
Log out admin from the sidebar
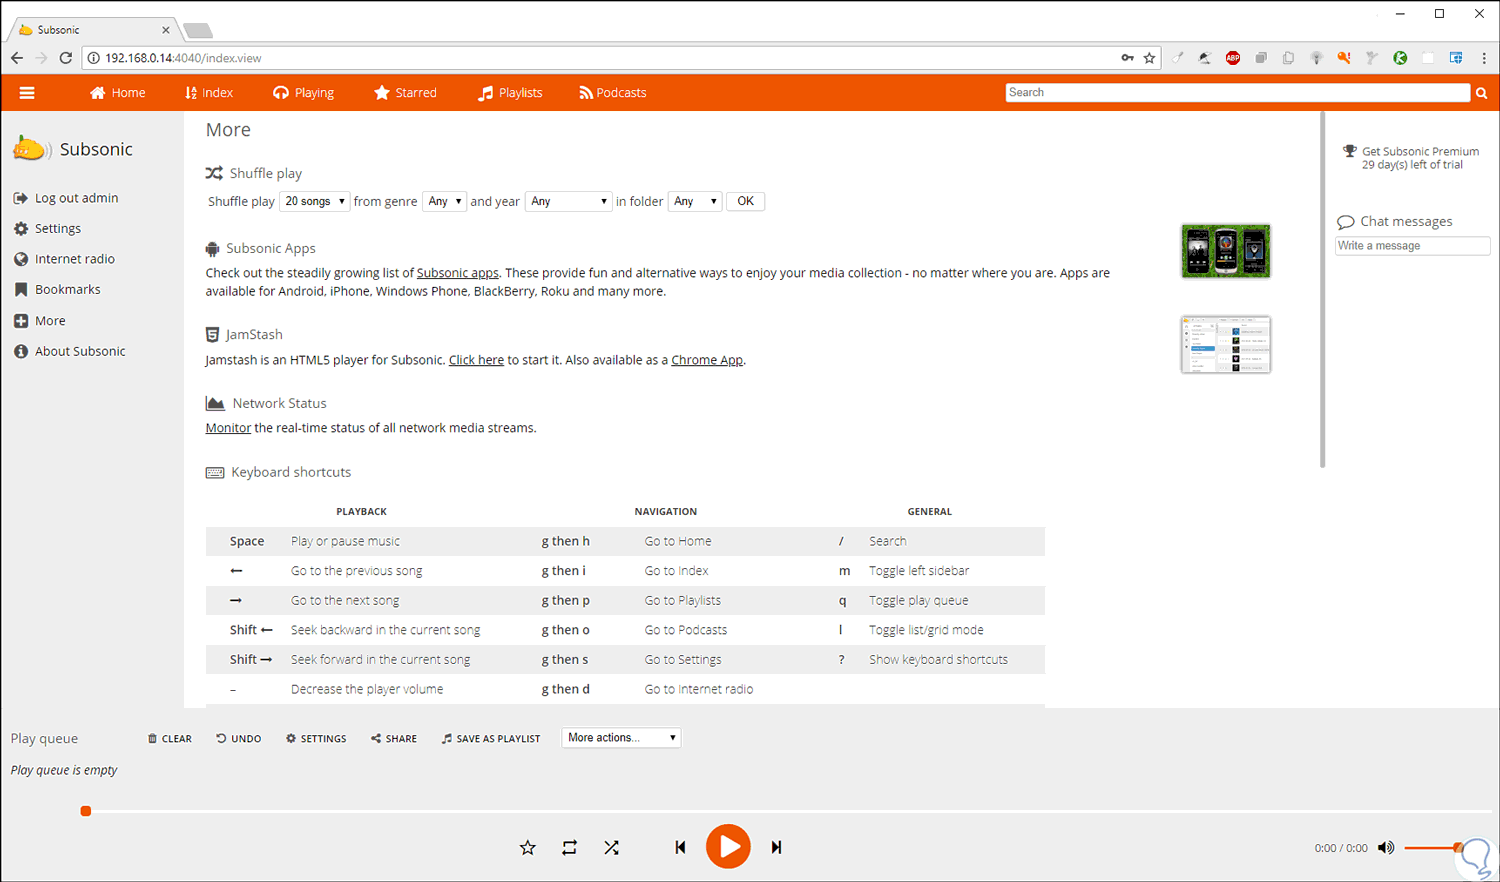[66, 198]
